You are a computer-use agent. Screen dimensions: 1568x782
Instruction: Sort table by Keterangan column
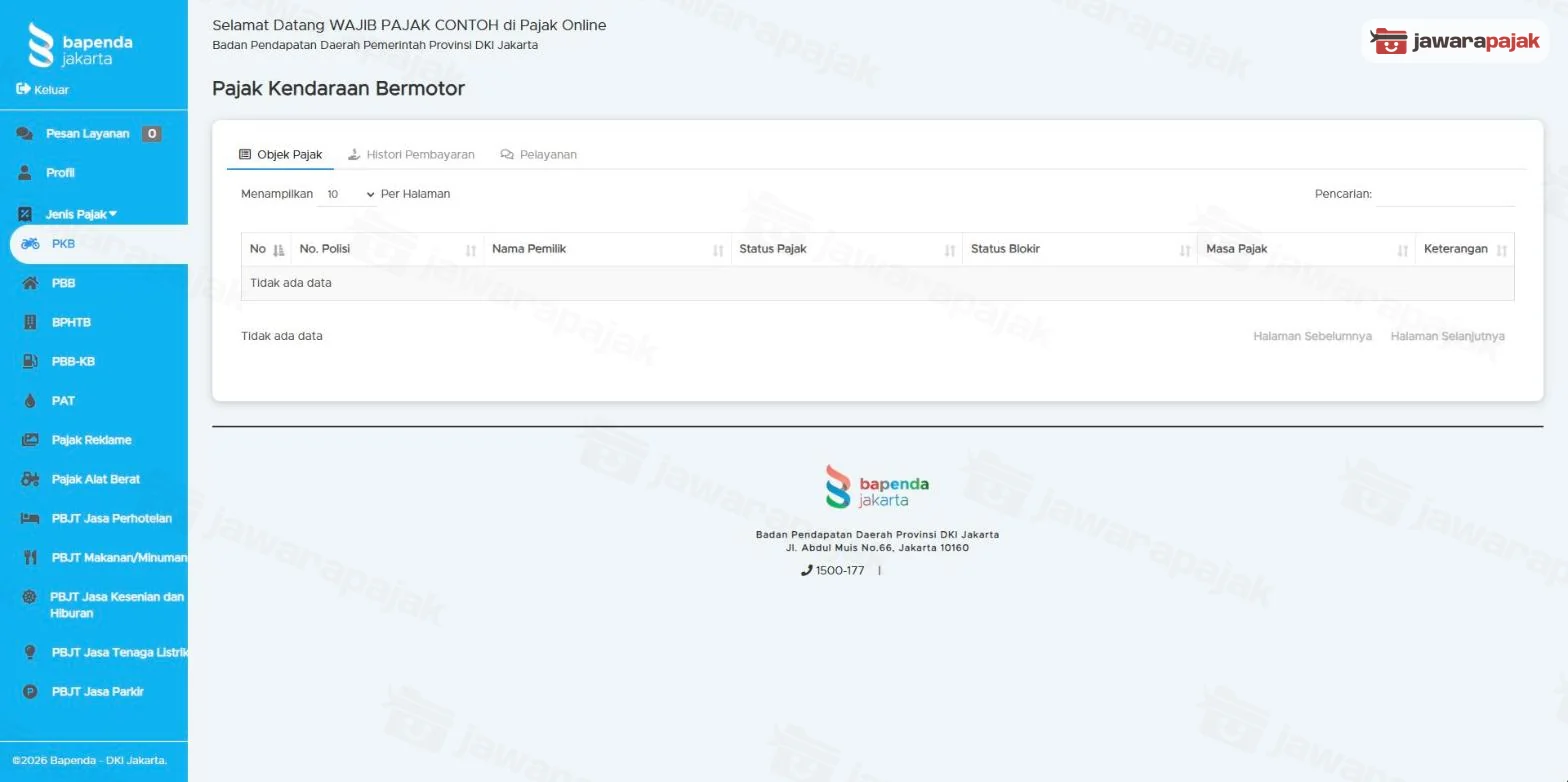point(1465,249)
